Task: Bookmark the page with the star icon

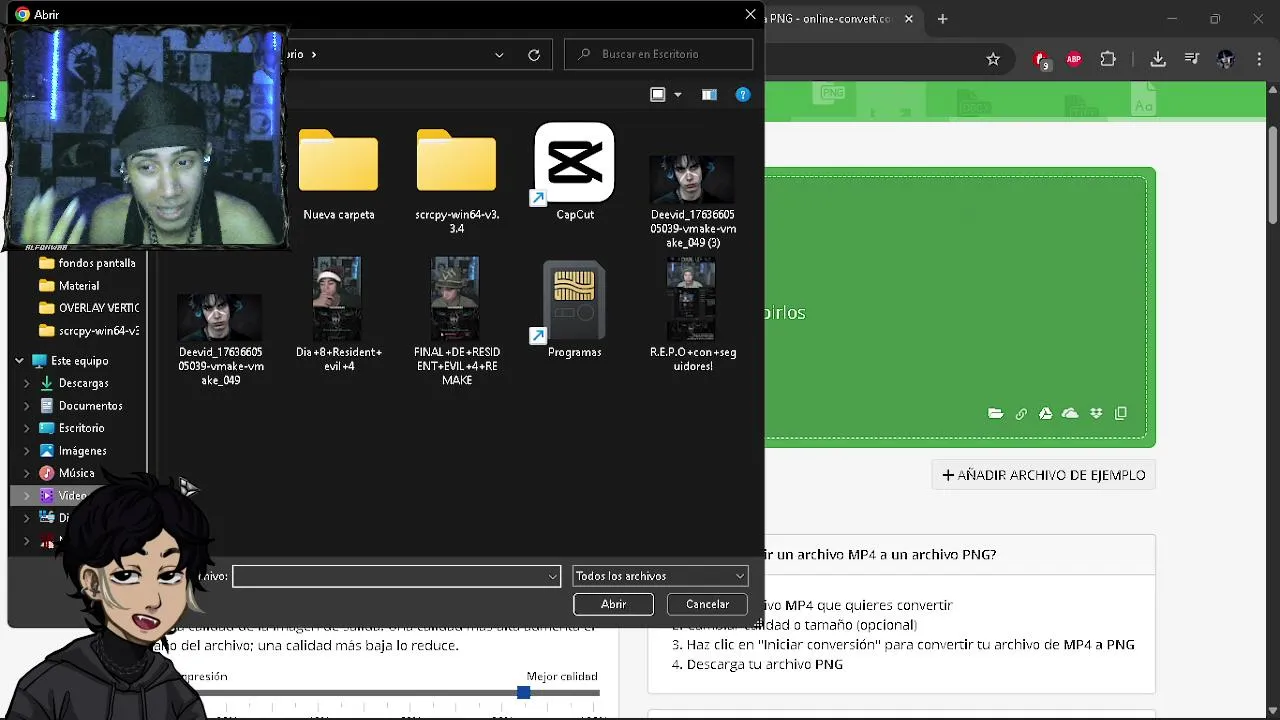Action: coord(993,59)
